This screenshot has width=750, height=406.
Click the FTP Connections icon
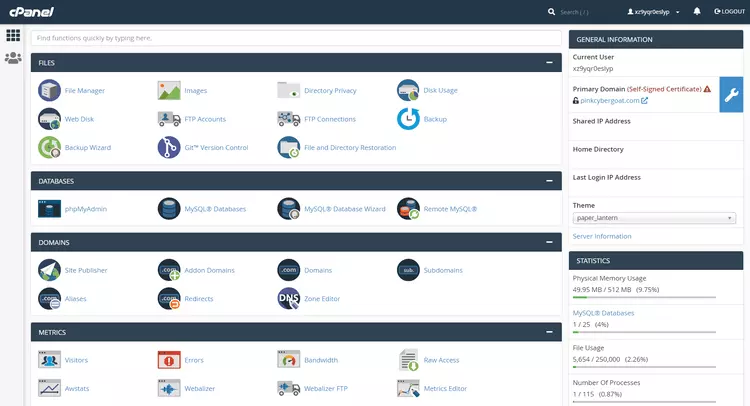pyautogui.click(x=288, y=119)
